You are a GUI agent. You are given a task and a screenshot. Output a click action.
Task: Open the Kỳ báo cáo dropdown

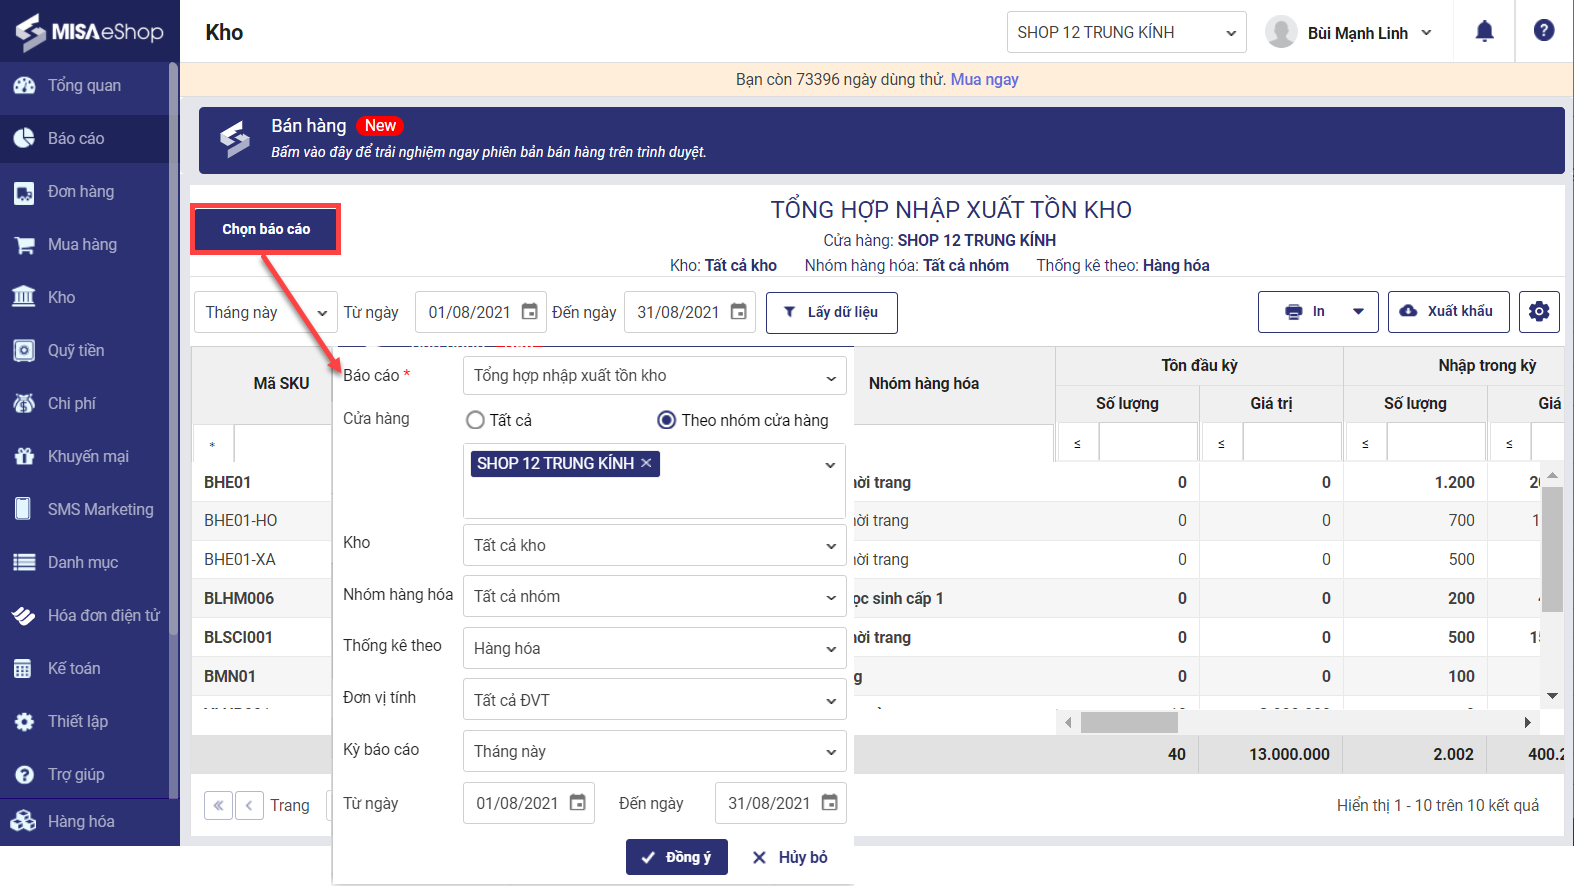[655, 752]
